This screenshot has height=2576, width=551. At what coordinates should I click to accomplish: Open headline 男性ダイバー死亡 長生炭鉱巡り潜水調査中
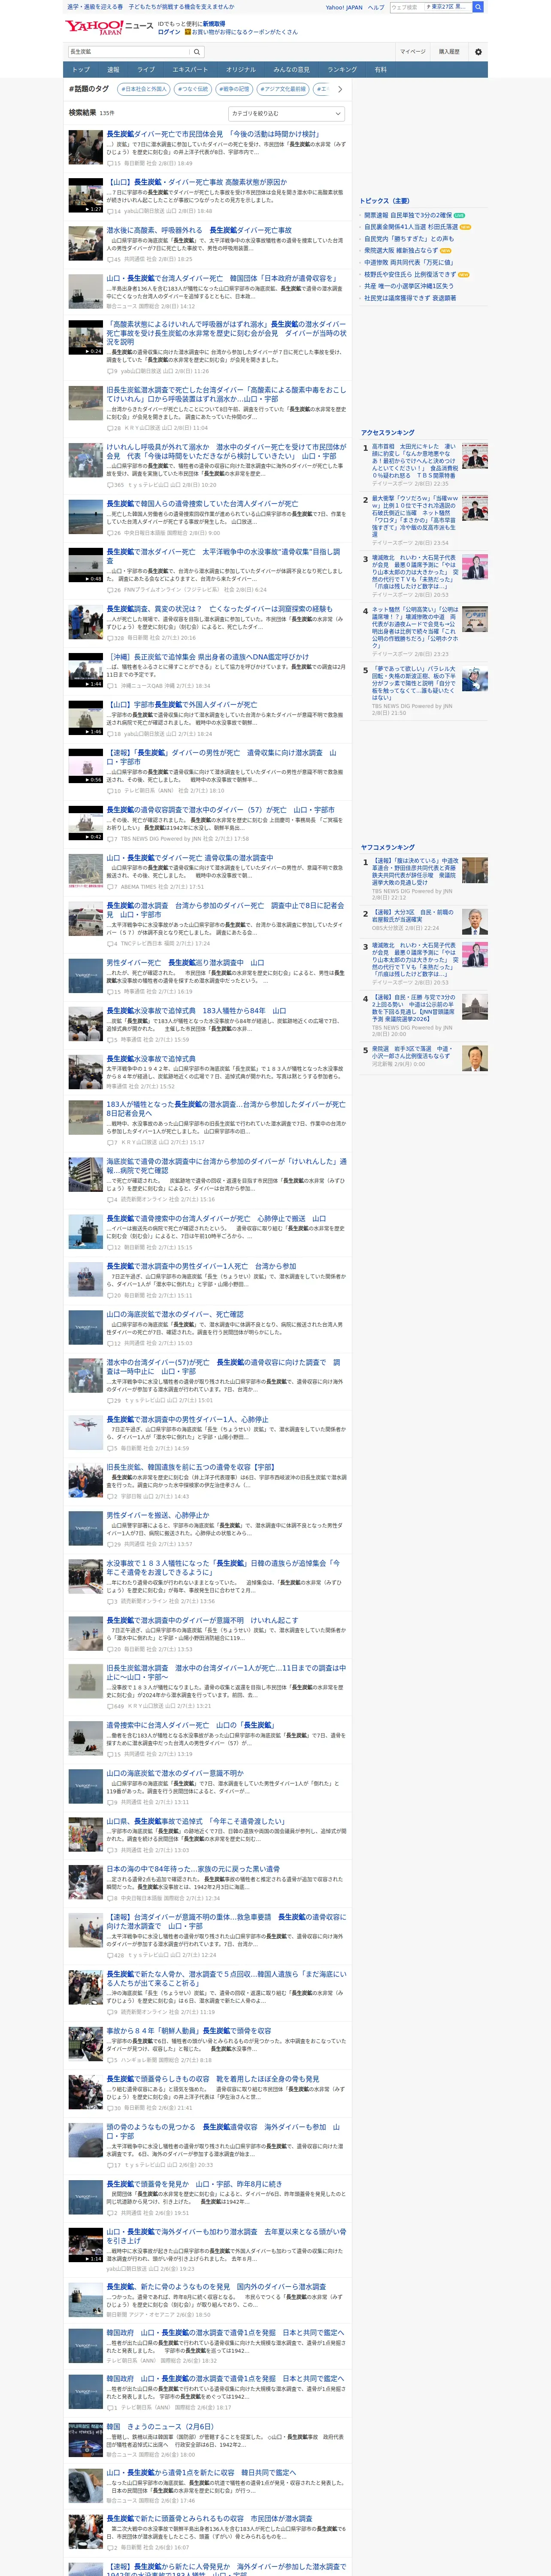tap(185, 962)
